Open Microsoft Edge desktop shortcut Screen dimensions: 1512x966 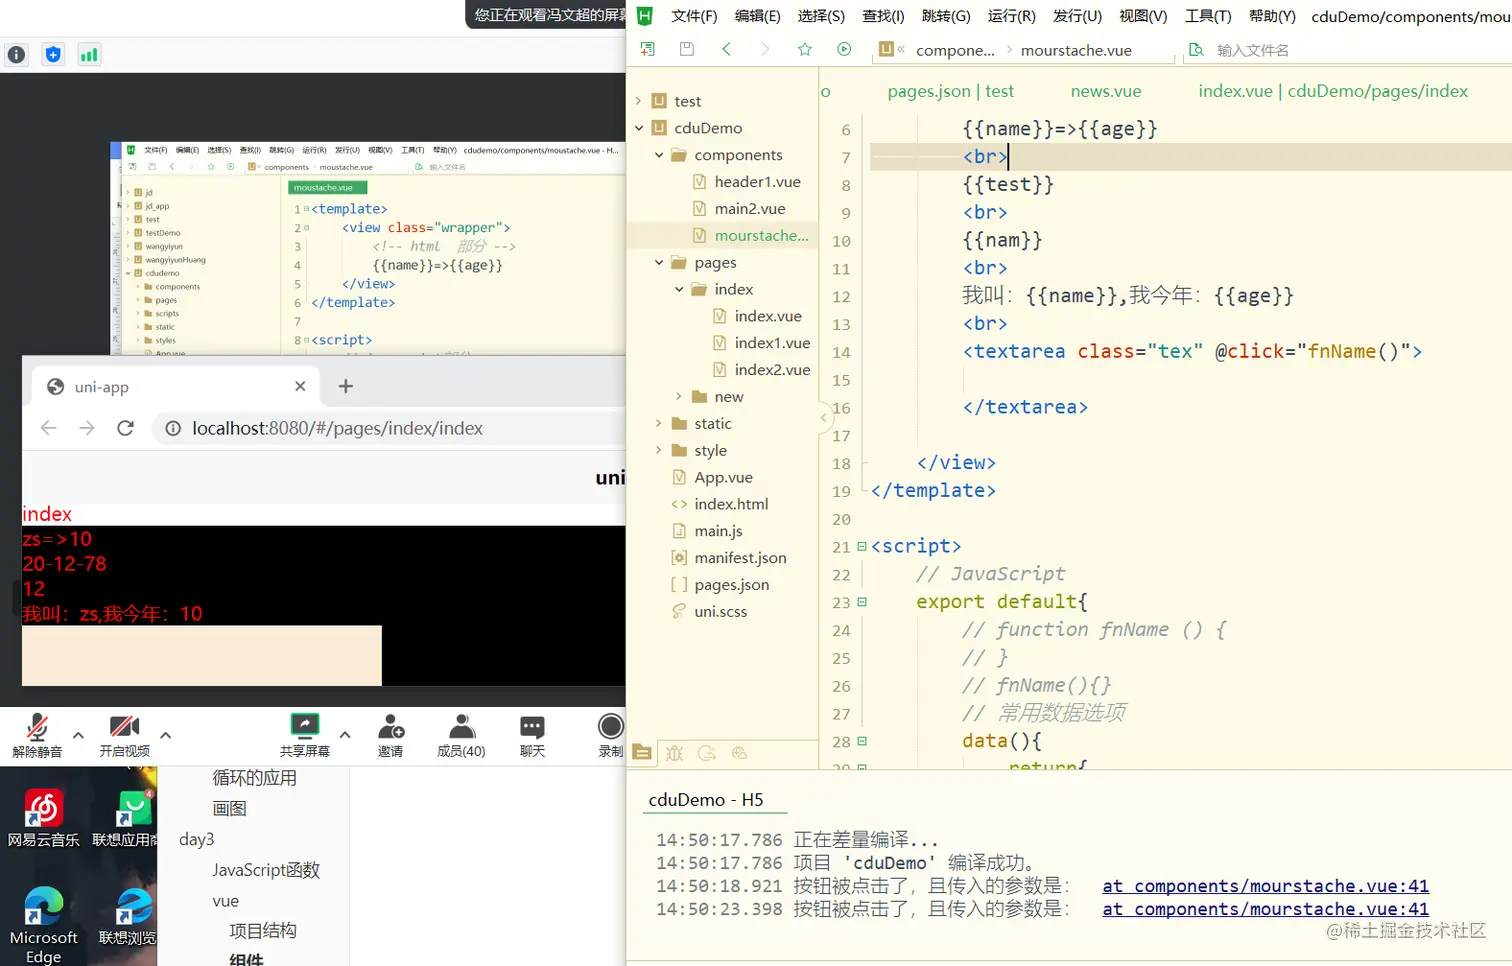pos(43,924)
